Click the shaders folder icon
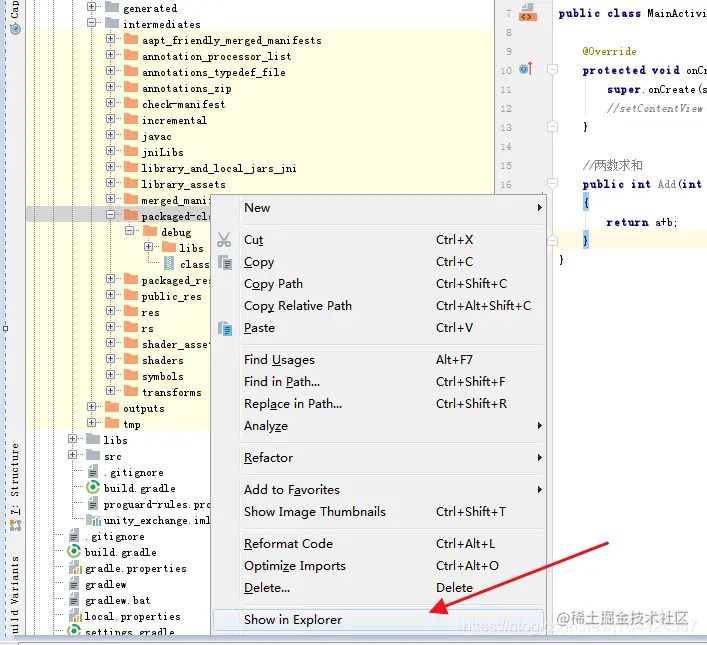 [x=131, y=359]
